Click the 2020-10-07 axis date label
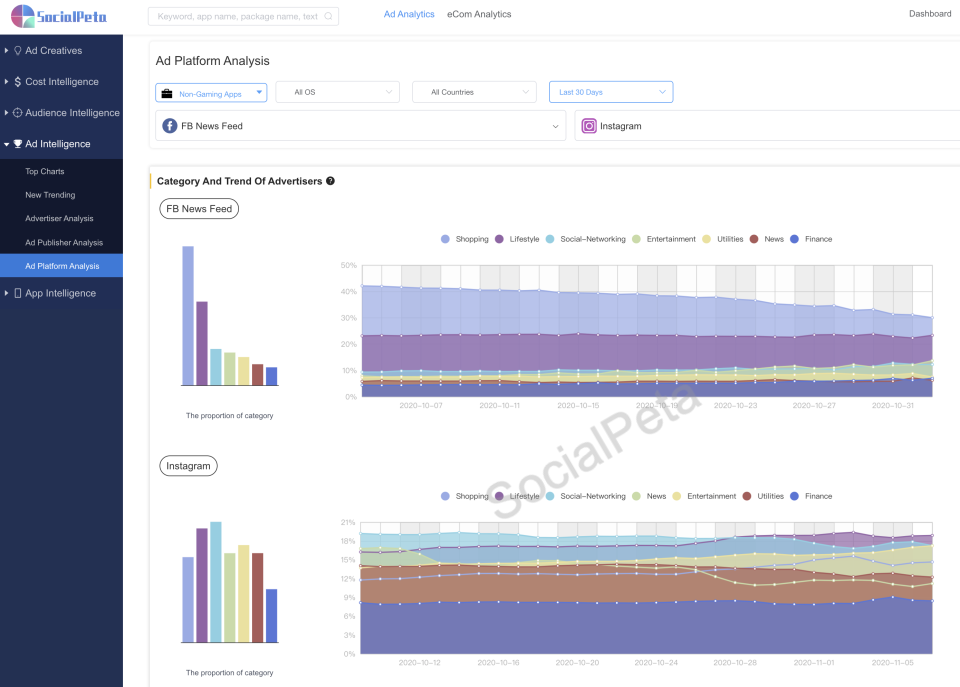 421,405
